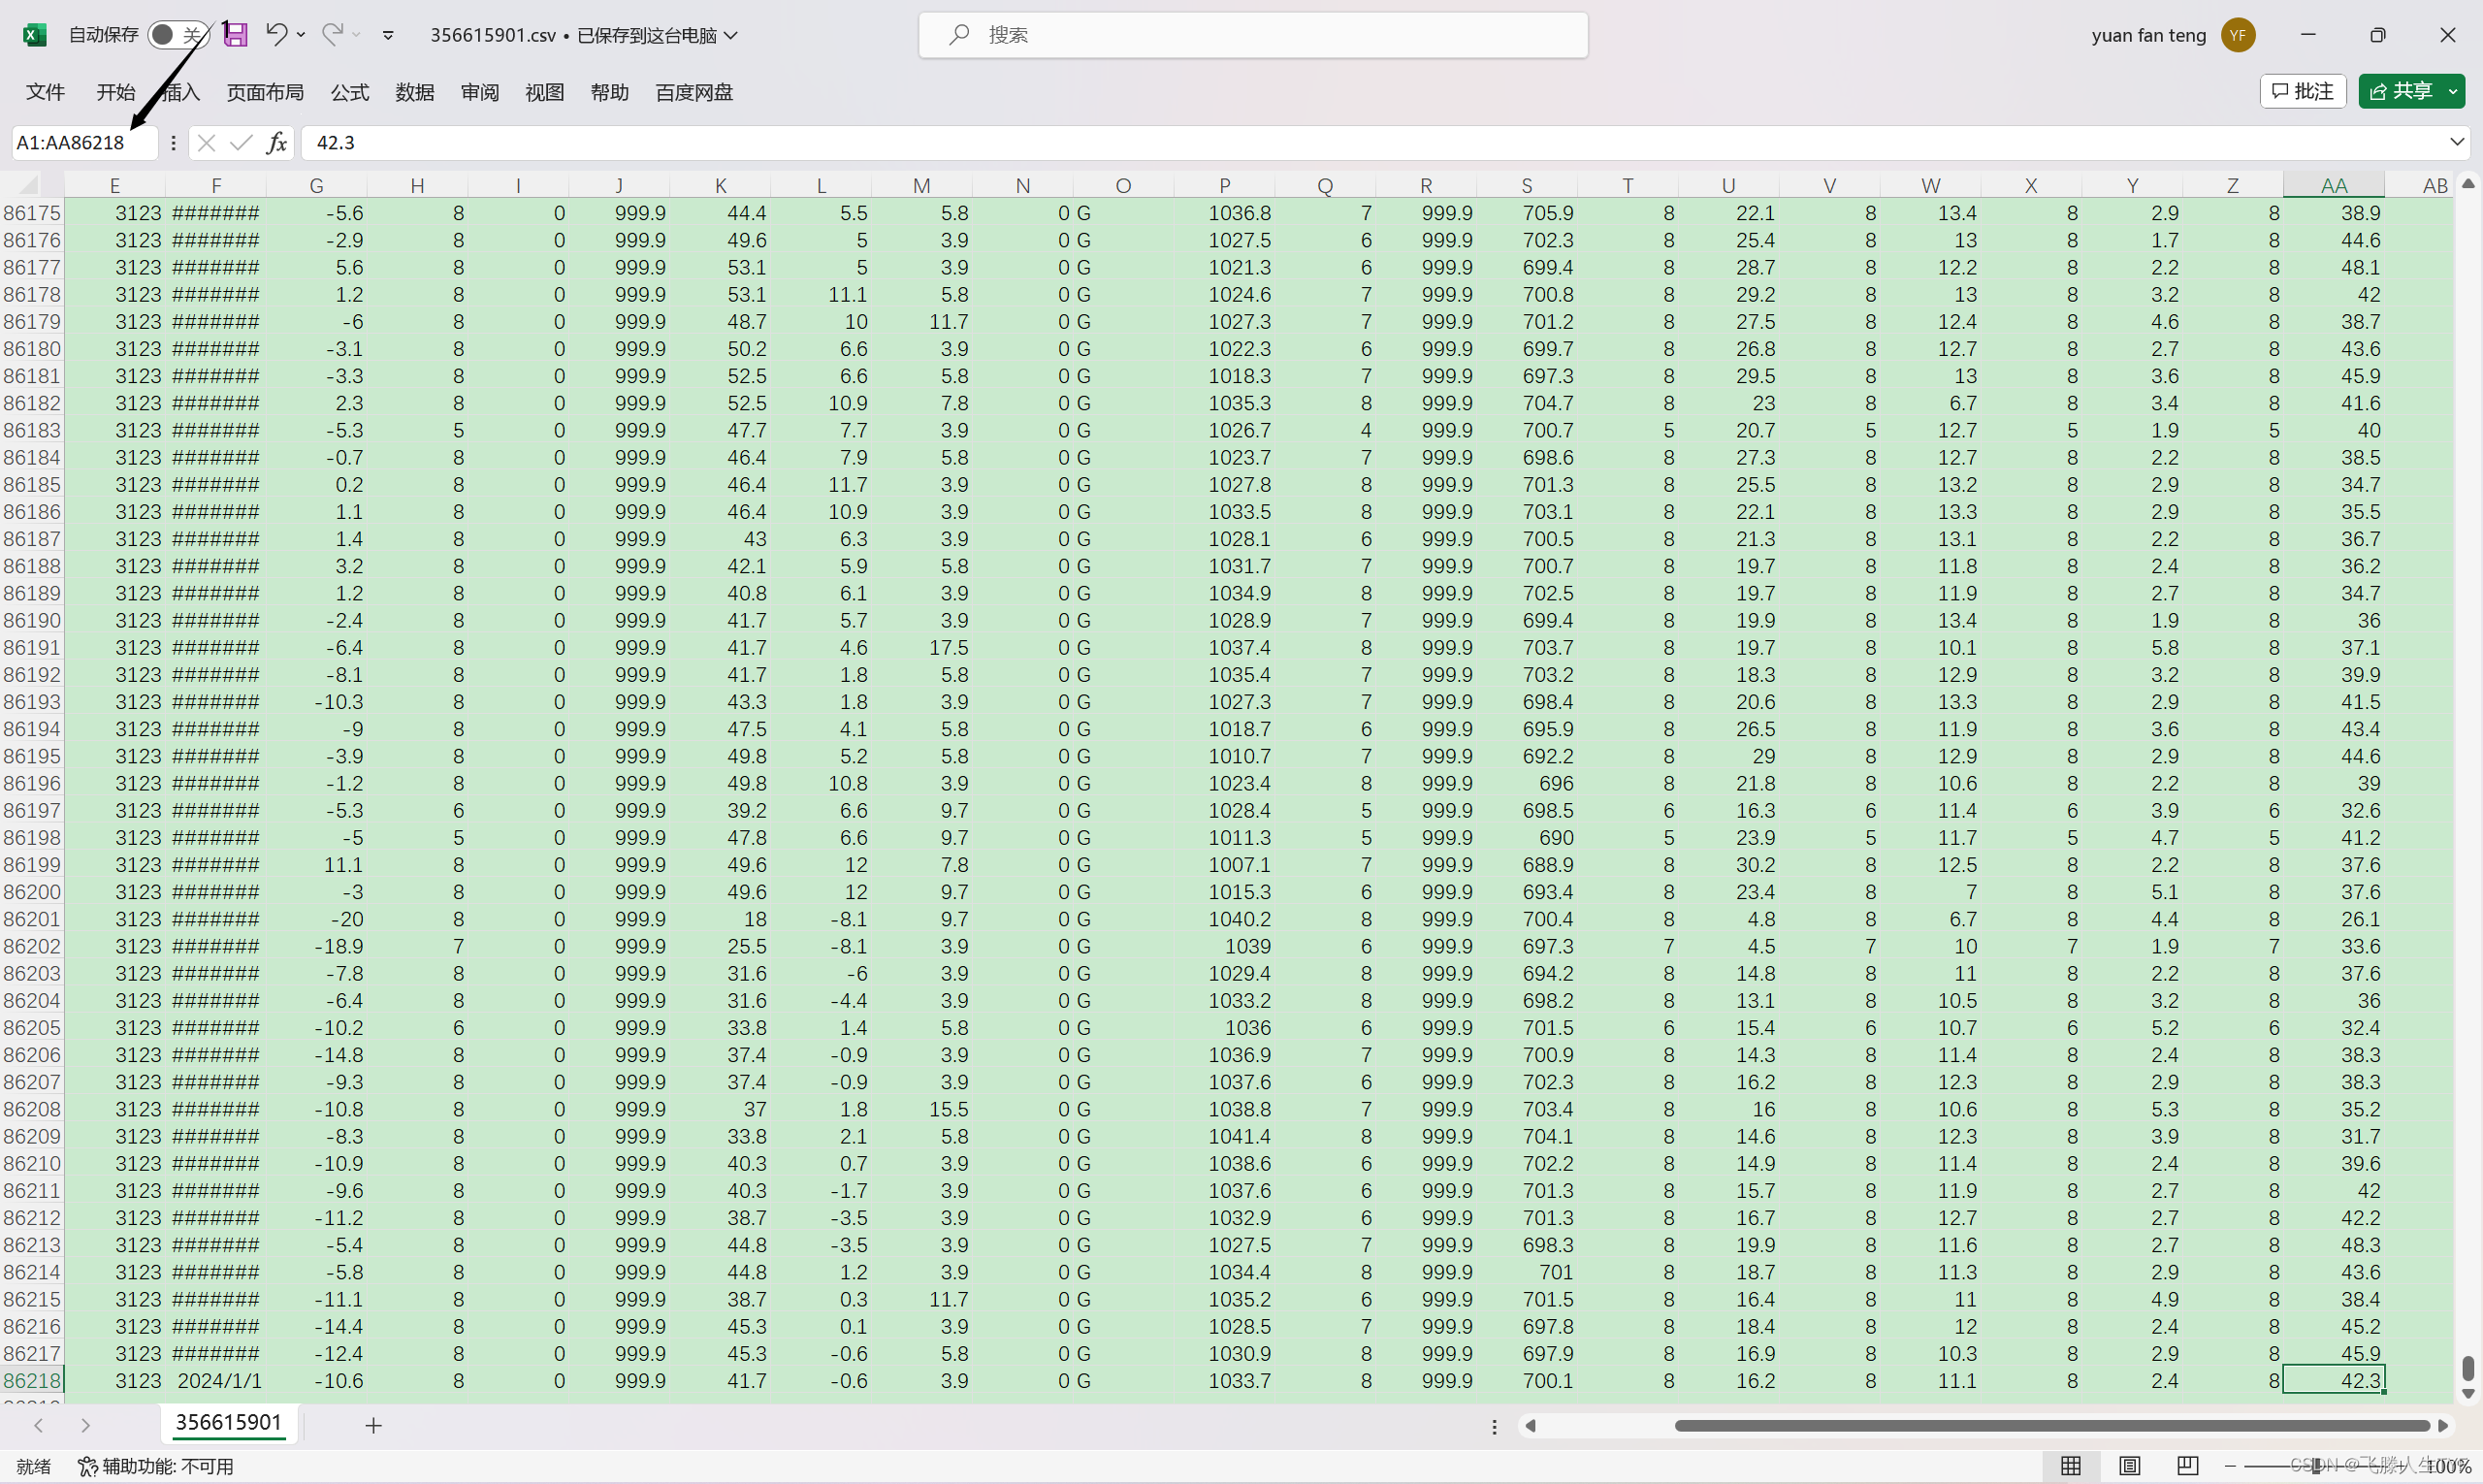Switch to Page Break Preview icon
Viewport: 2483px width, 1484px height.
[x=2187, y=1466]
